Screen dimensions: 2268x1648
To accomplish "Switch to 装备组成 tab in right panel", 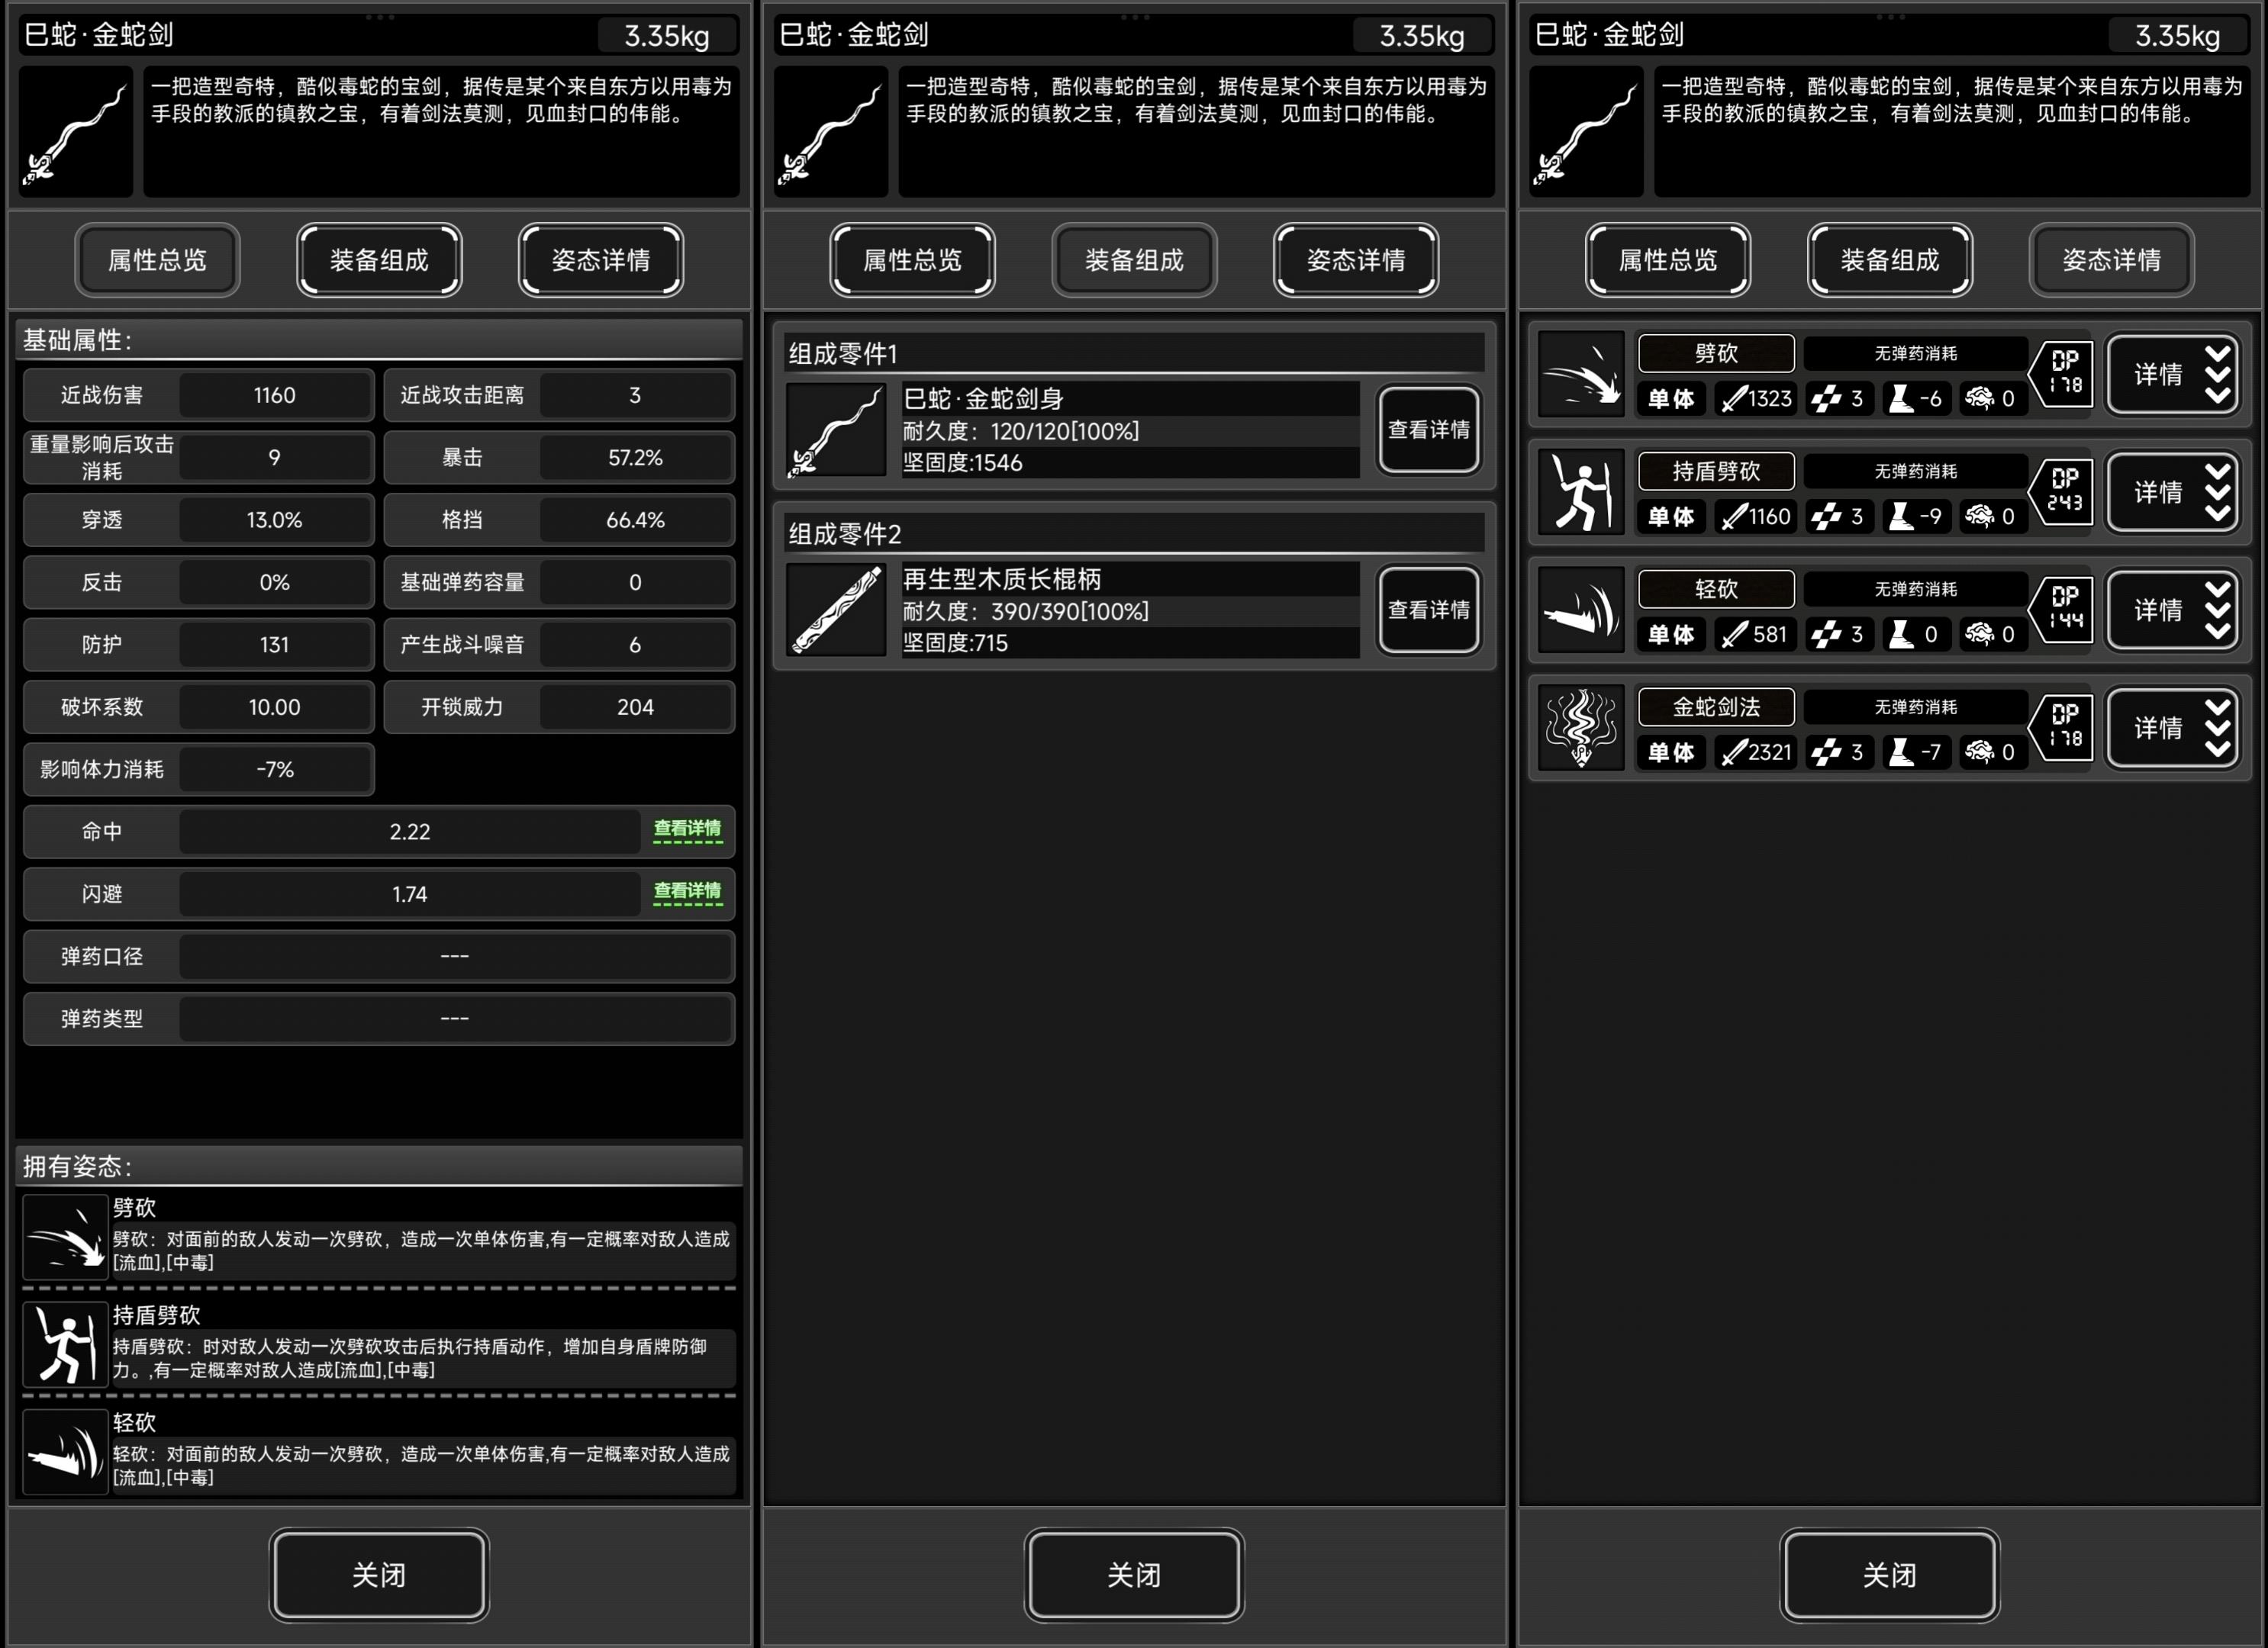I will click(1890, 260).
